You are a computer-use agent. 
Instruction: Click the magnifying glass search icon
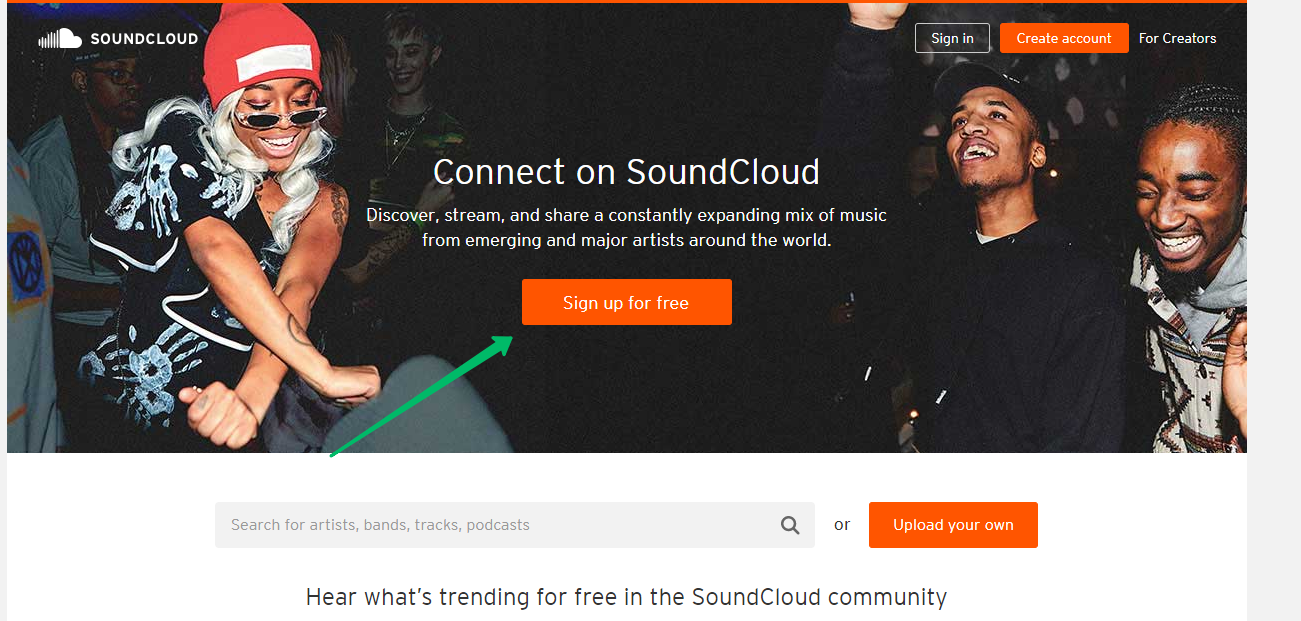tap(790, 525)
